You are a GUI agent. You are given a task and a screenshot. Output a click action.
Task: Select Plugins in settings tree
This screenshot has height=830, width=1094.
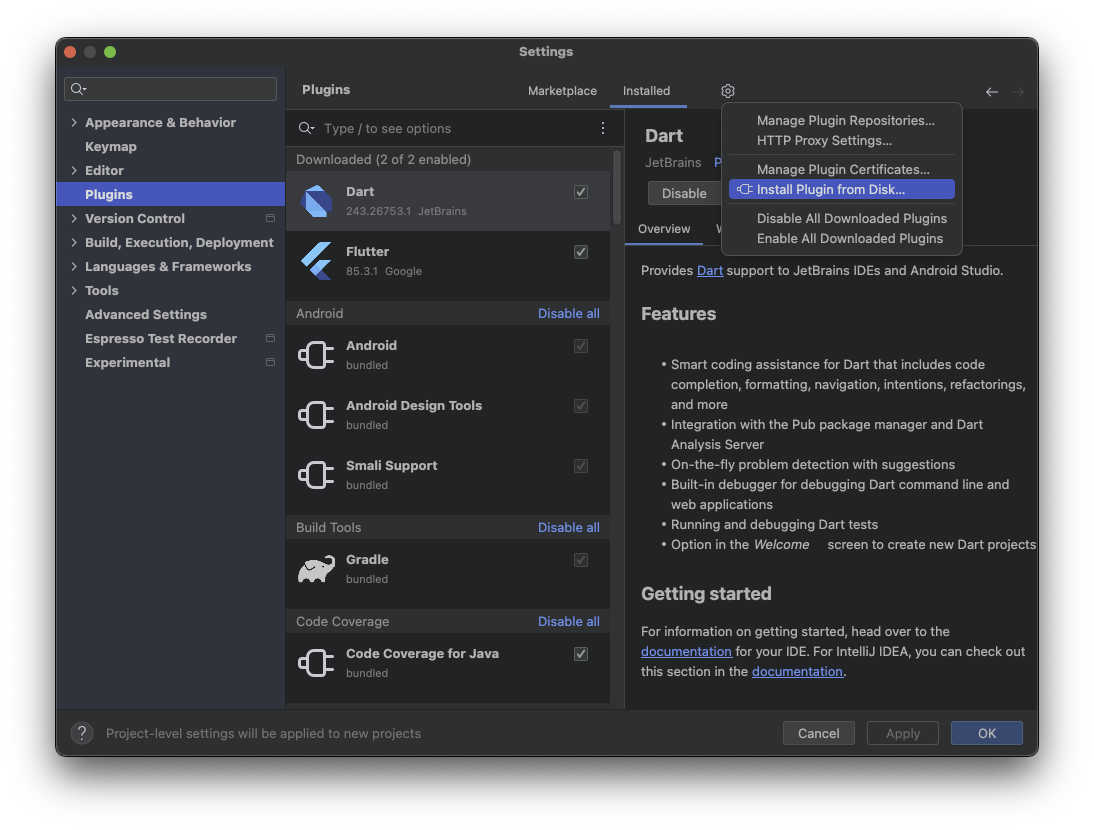[x=170, y=195]
